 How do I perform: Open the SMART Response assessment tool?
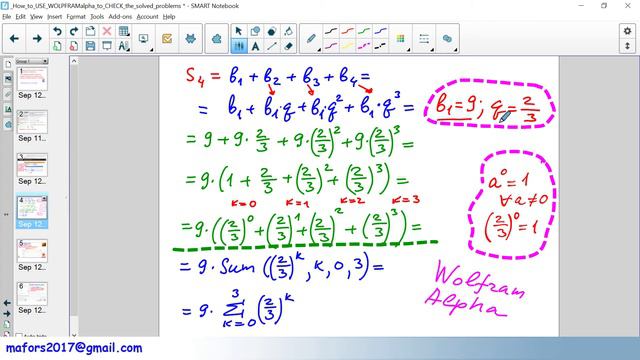[x=167, y=39]
